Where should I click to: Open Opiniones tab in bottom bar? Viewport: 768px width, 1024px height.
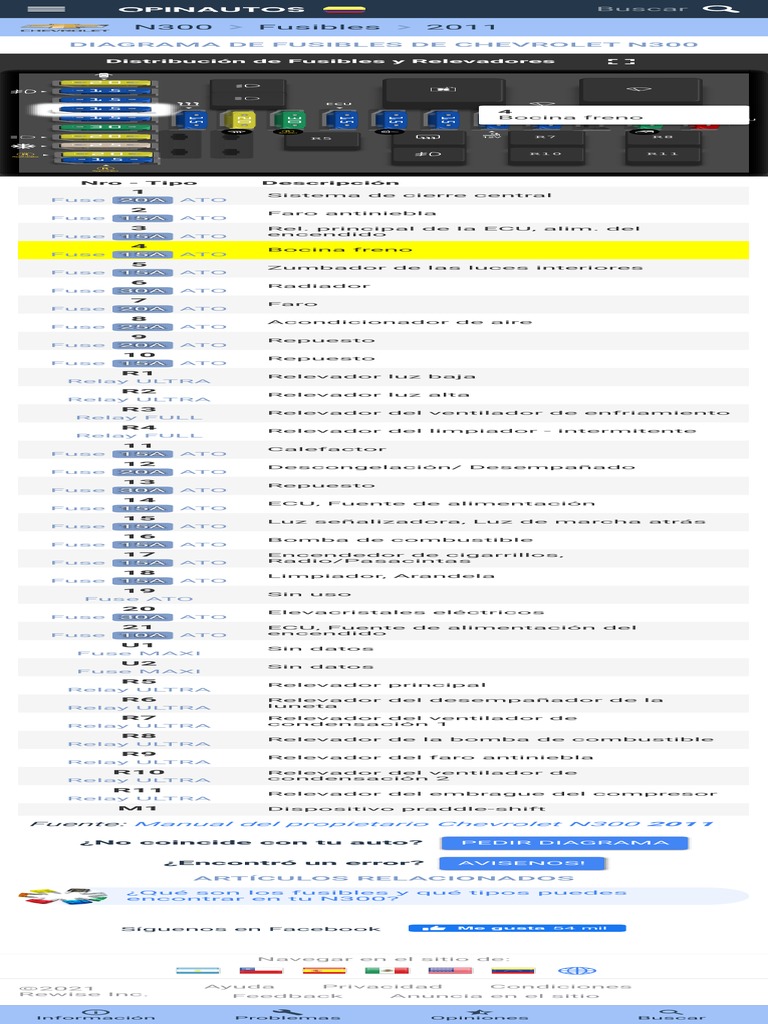(x=480, y=1014)
